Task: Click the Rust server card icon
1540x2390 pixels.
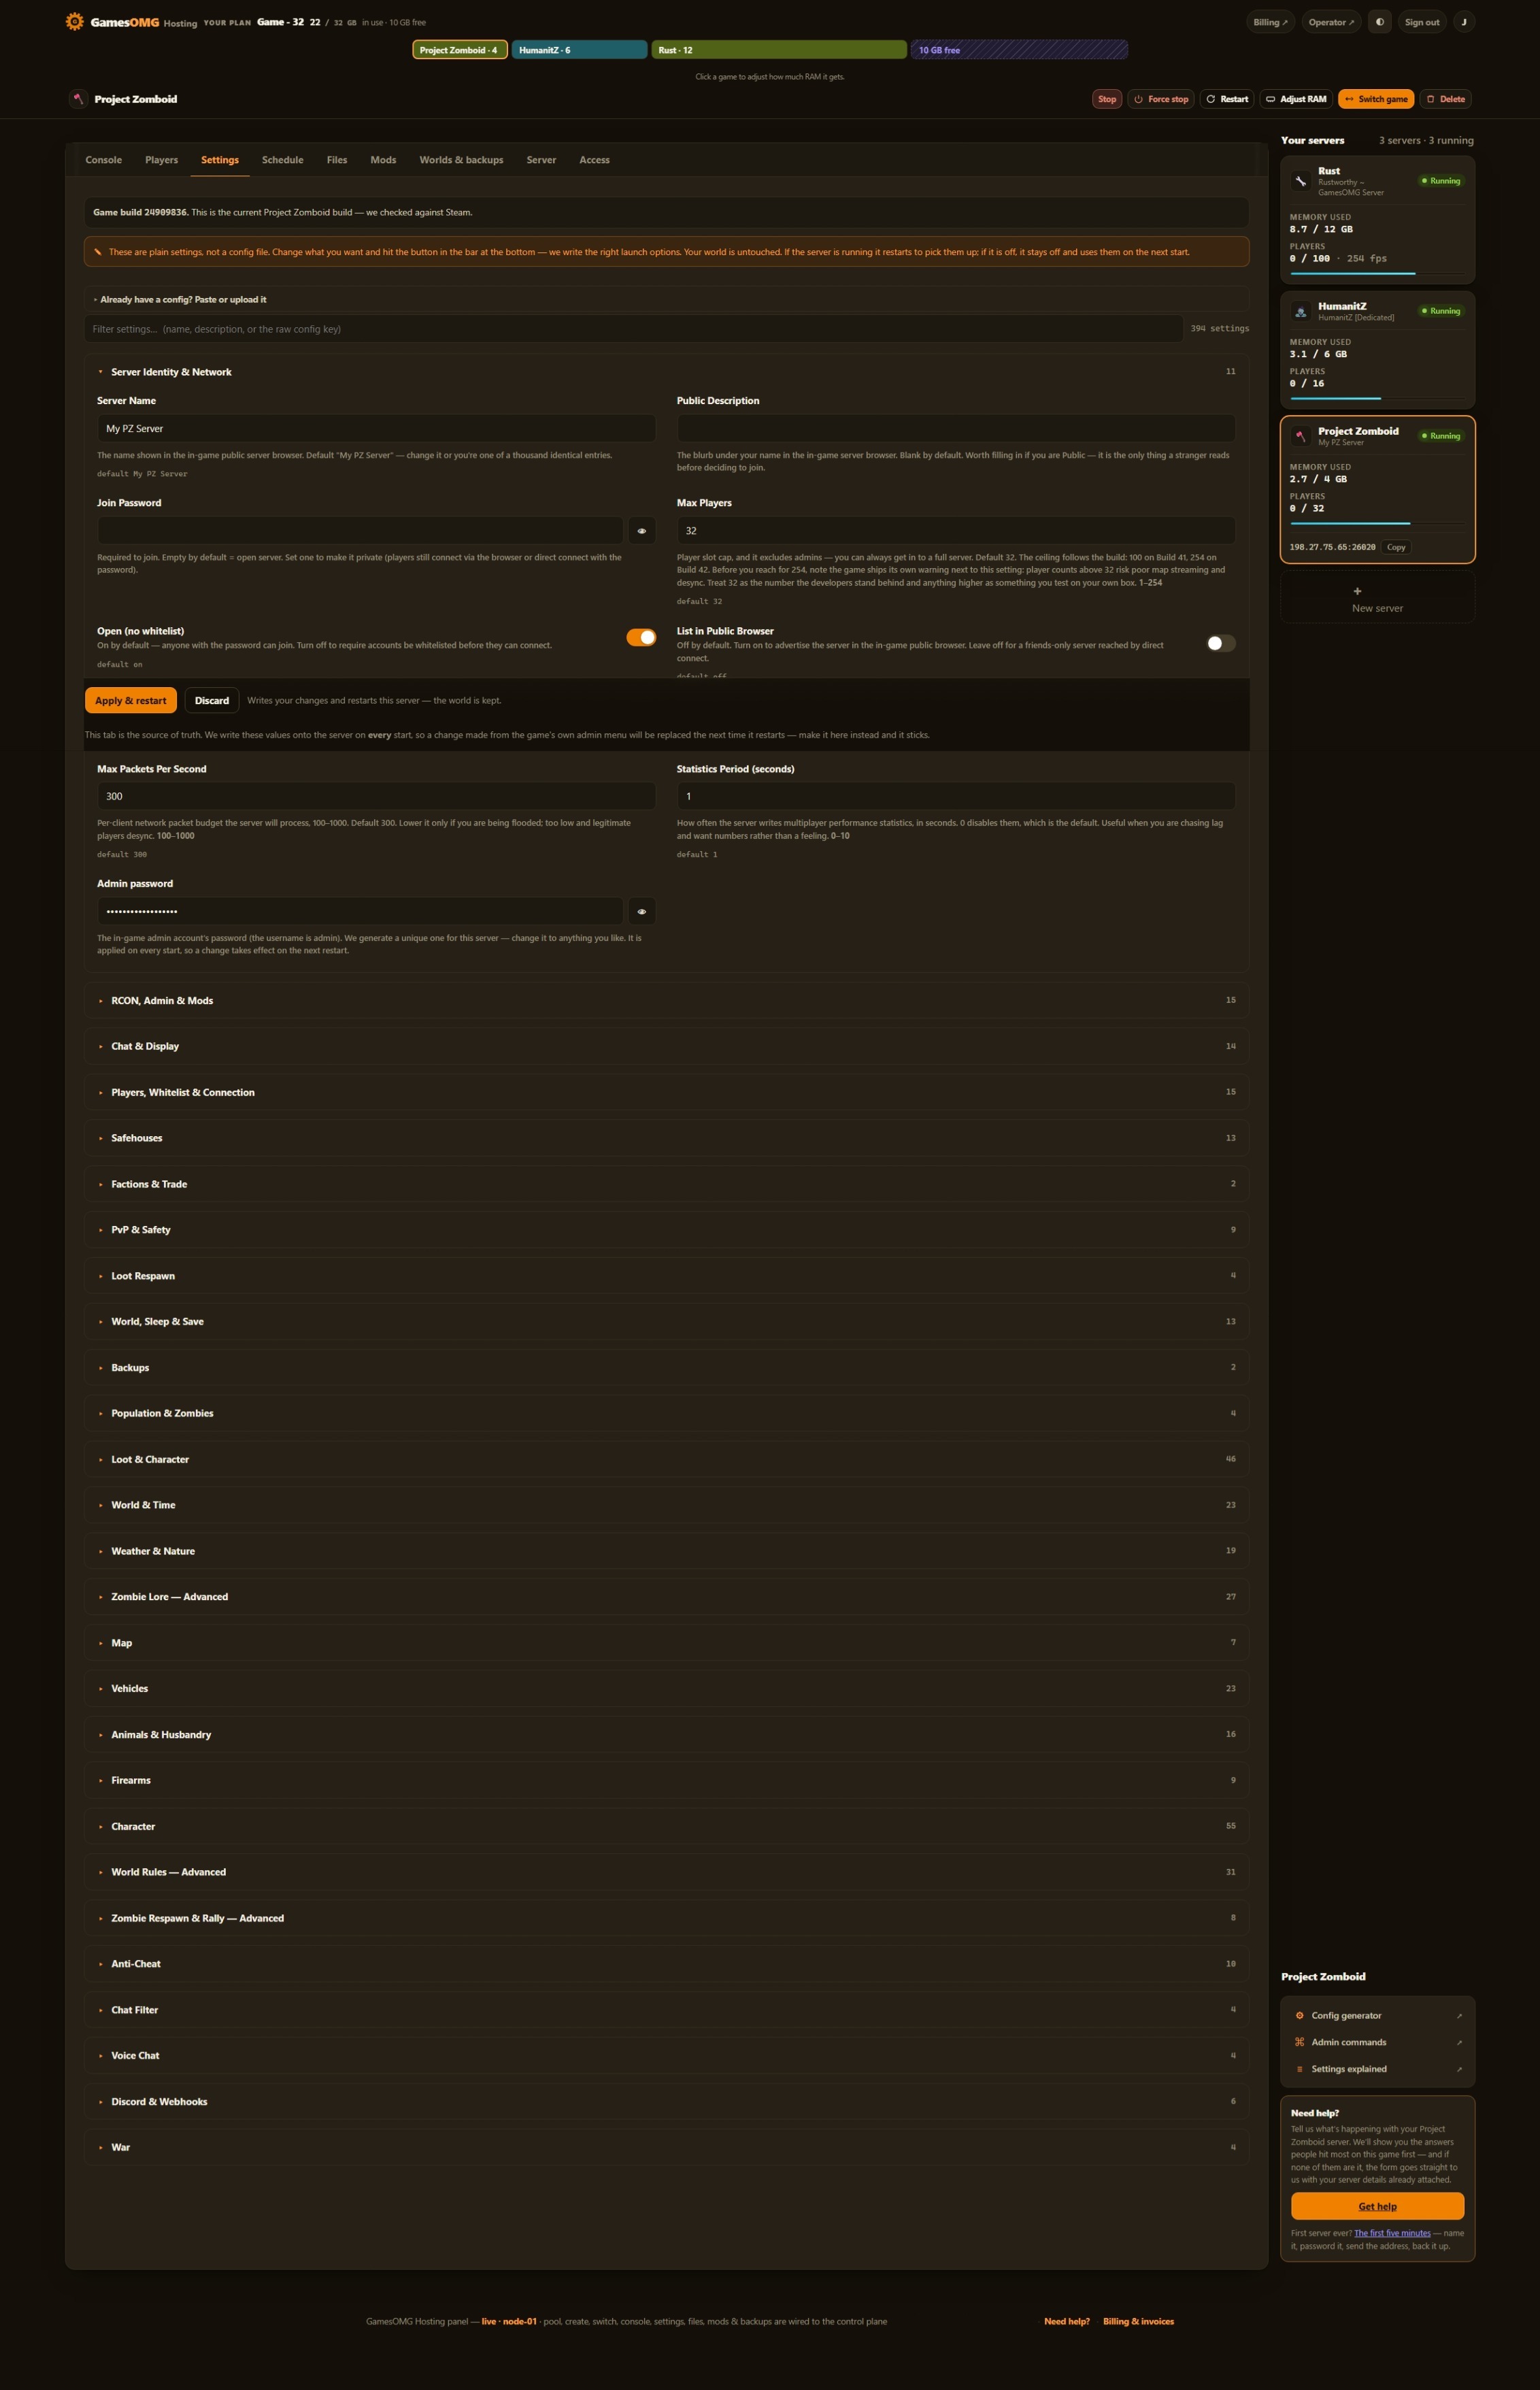Action: click(x=1300, y=181)
